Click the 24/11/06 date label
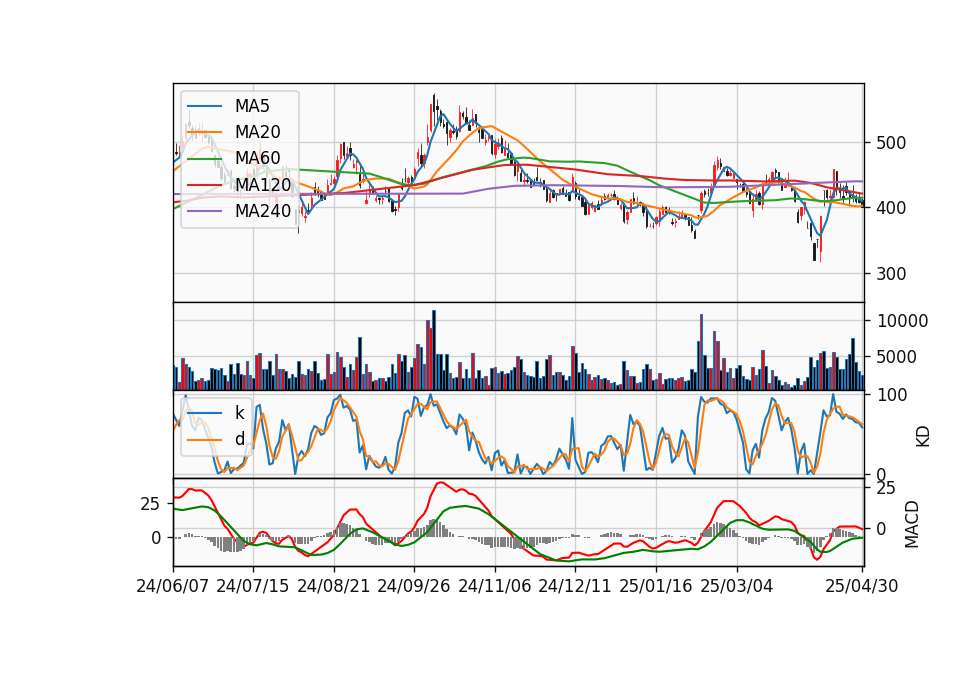The height and width of the screenshot is (690, 960). (x=495, y=587)
